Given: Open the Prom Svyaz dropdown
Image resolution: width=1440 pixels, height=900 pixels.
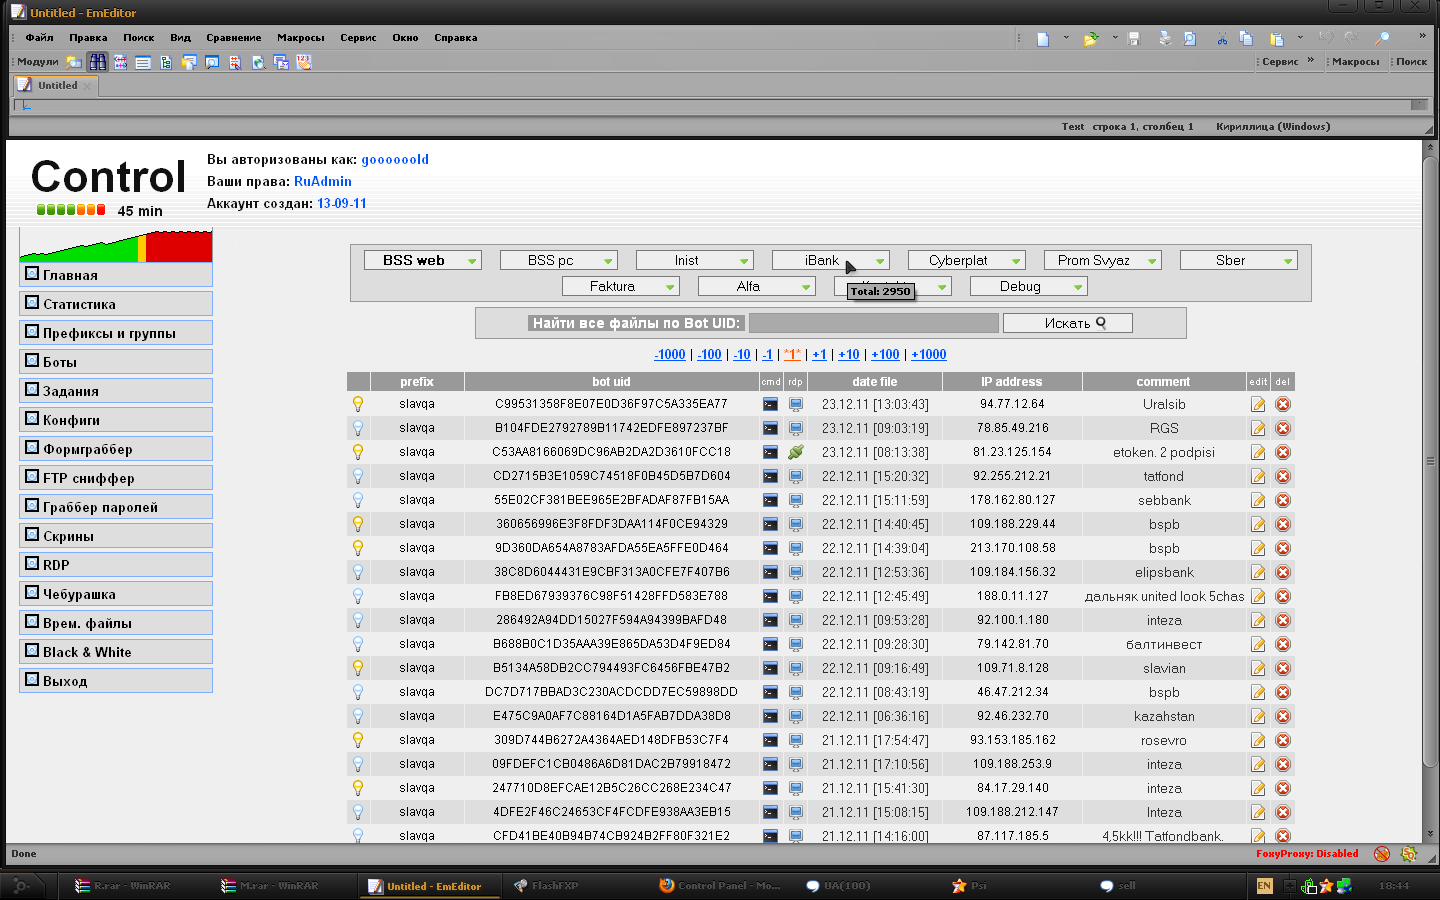Looking at the screenshot, I should 1103,260.
